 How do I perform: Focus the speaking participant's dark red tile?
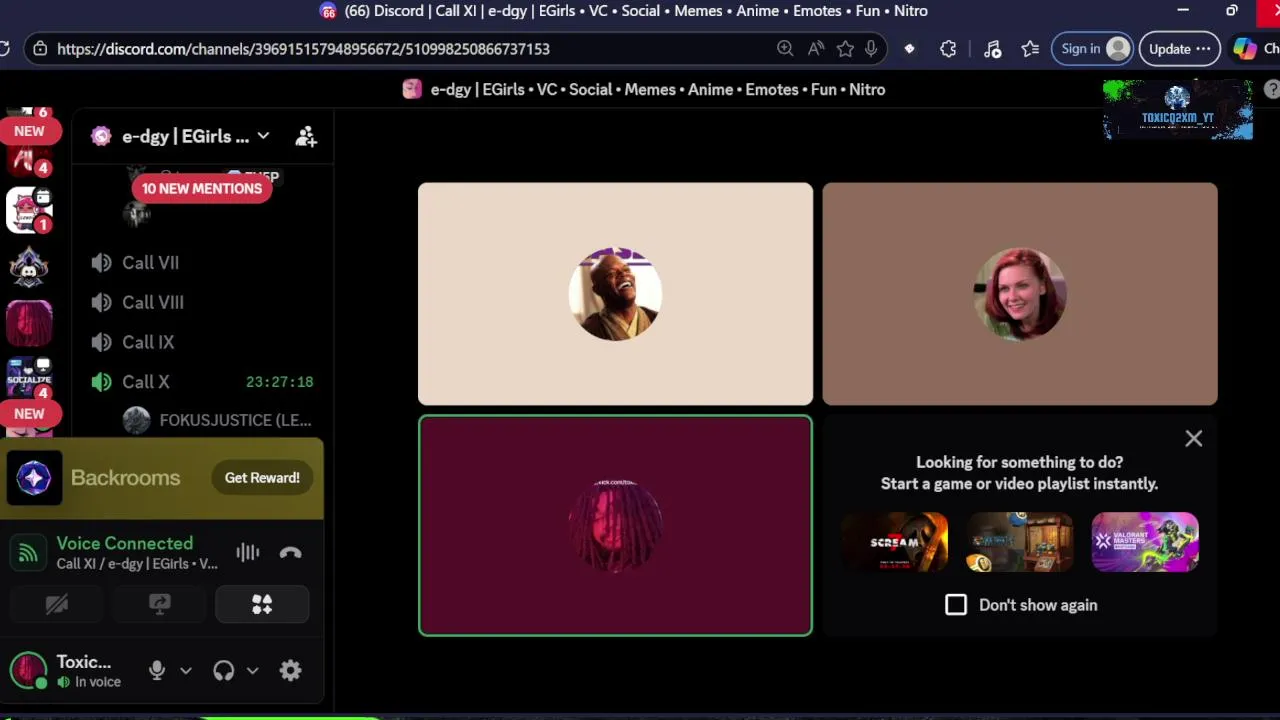(615, 526)
